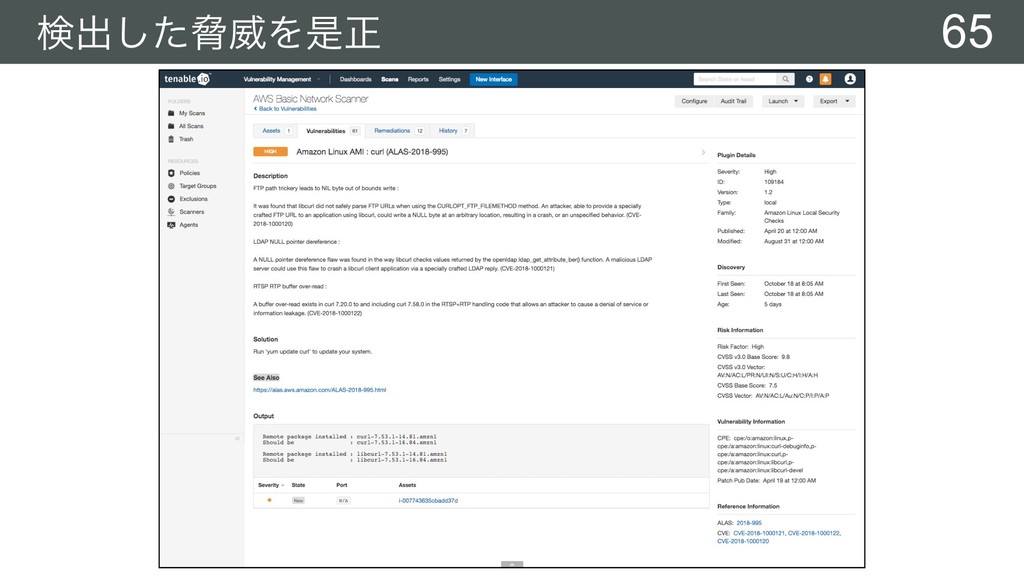Screen dimensions: 1024x576
Task: Open the alas.aws.amazon.com ALAS-2018-995 link
Action: tap(319, 390)
